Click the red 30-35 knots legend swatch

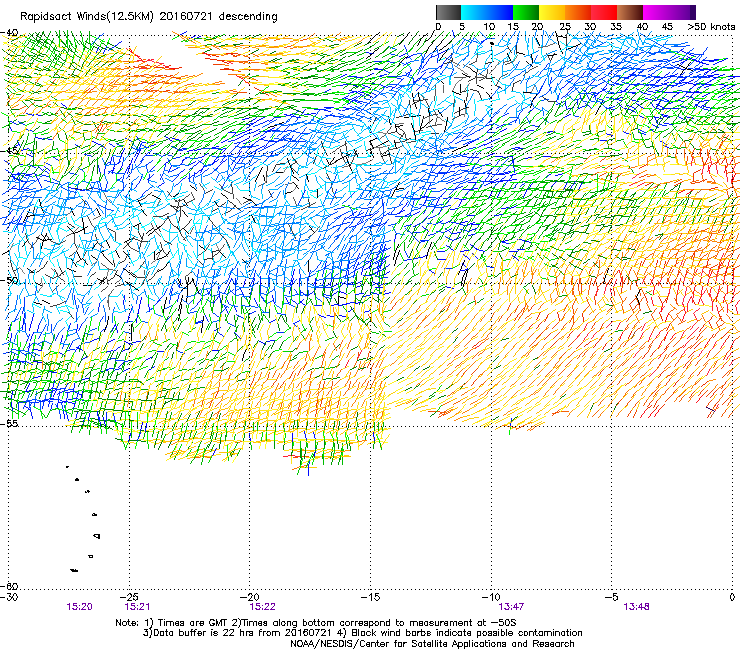[604, 12]
